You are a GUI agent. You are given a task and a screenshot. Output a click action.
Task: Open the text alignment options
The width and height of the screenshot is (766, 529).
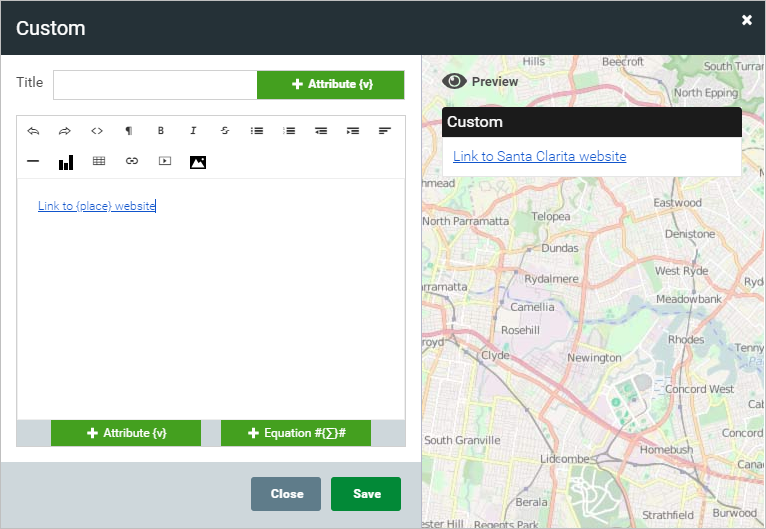[385, 131]
